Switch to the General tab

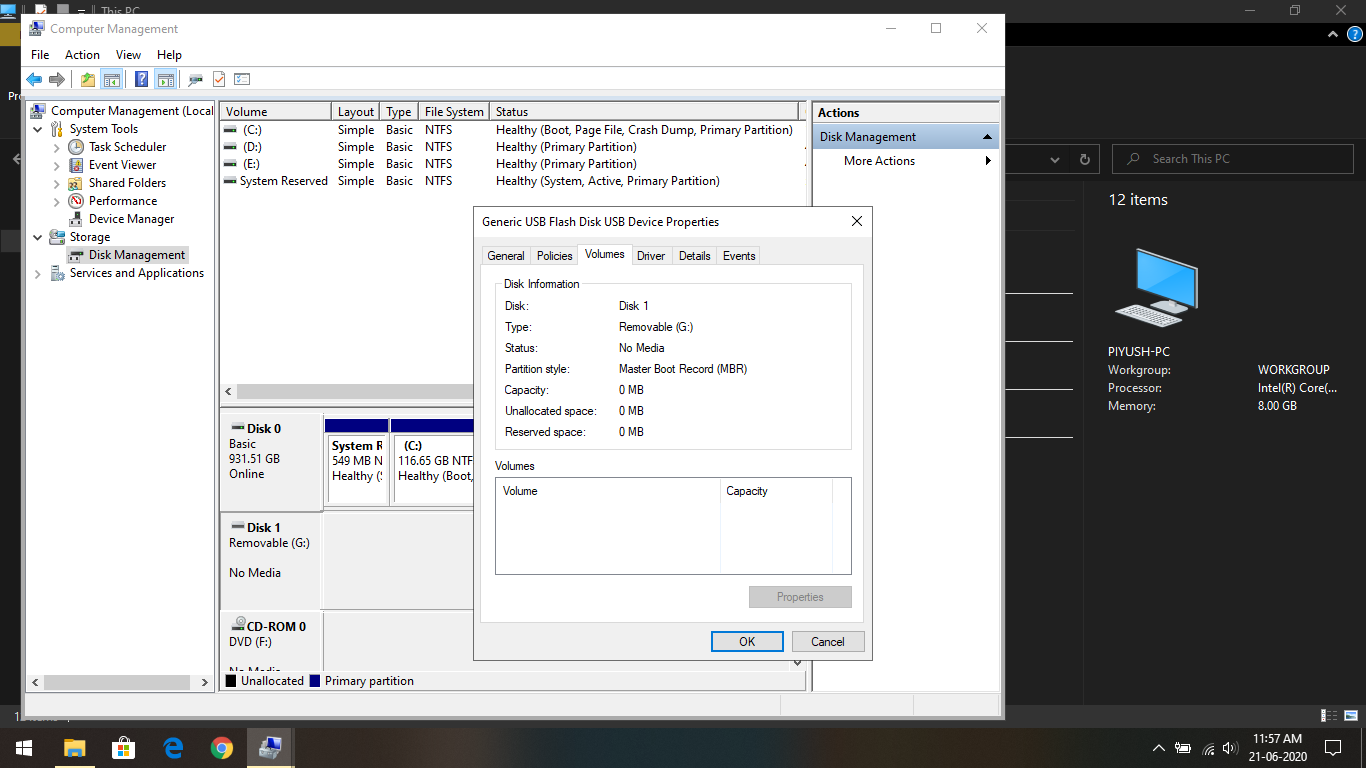click(x=506, y=256)
